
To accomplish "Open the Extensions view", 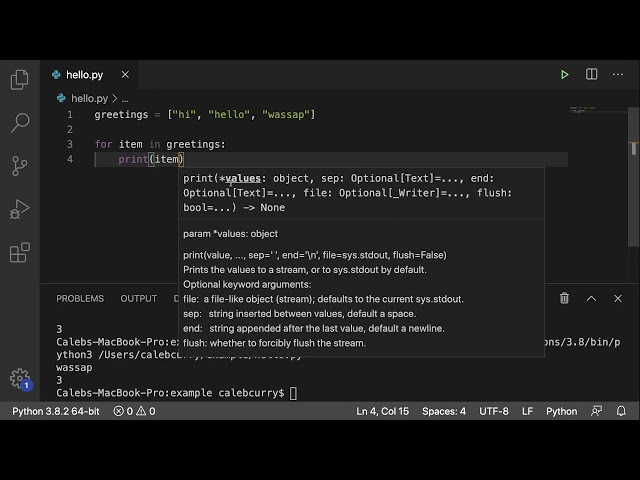I will tap(20, 252).
